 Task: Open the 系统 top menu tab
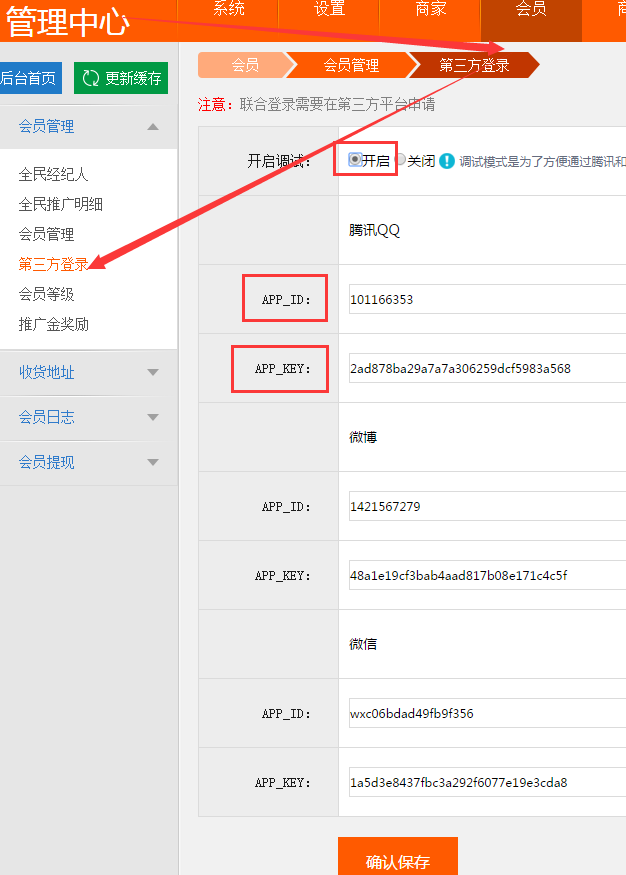[x=228, y=20]
